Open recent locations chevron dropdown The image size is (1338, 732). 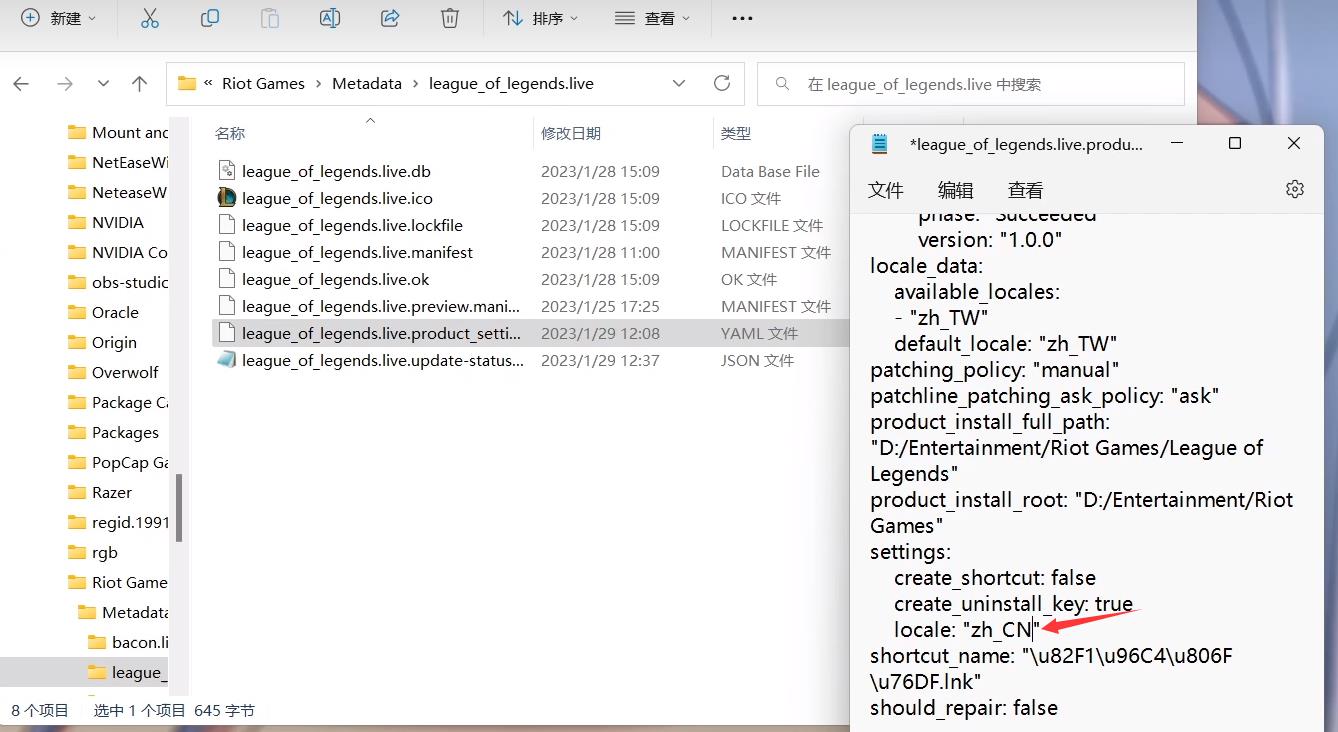point(103,84)
